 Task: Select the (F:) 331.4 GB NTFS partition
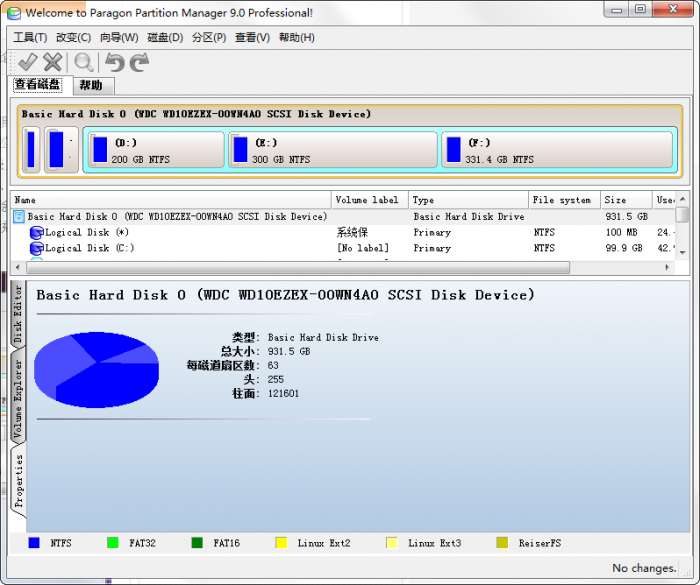[x=557, y=150]
